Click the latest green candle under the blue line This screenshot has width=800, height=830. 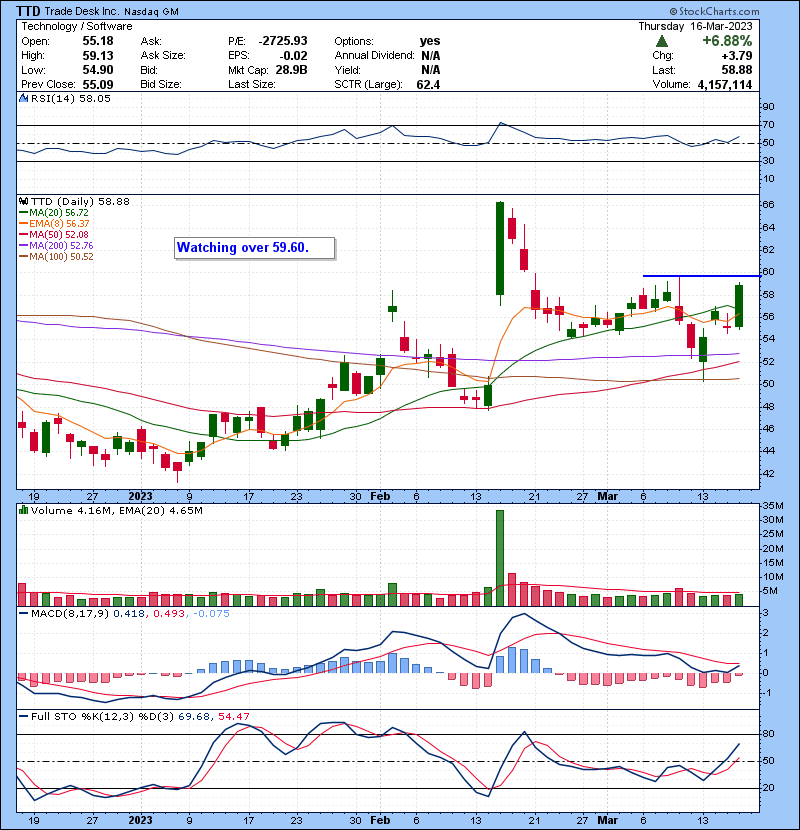(739, 306)
